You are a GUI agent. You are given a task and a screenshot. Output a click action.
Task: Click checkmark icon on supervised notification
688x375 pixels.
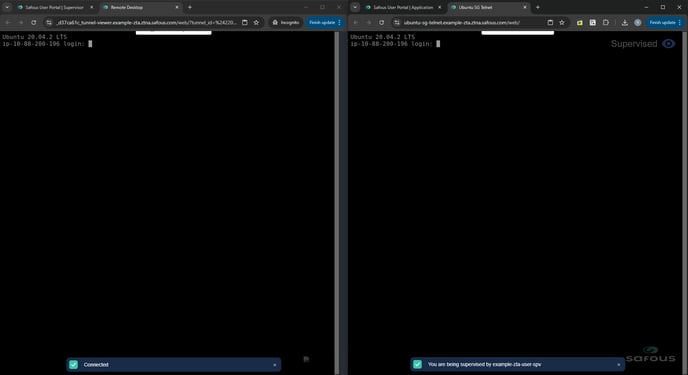pos(417,364)
